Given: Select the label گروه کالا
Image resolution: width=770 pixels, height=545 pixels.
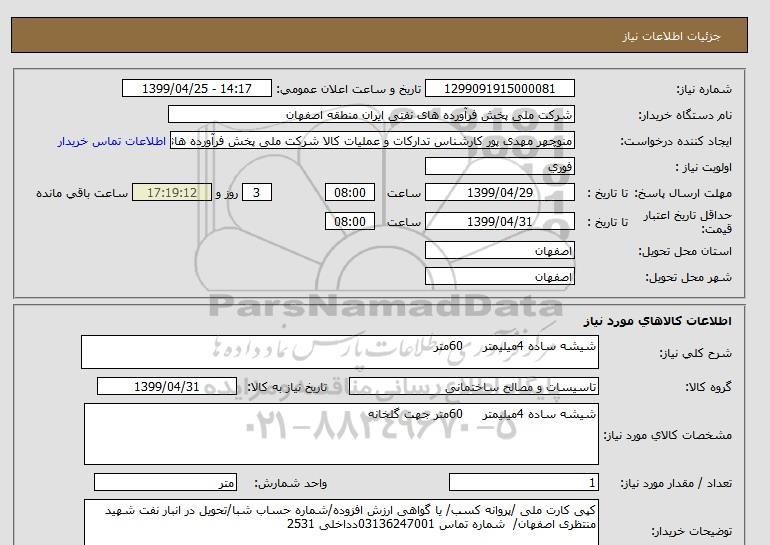Looking at the screenshot, I should point(708,387).
